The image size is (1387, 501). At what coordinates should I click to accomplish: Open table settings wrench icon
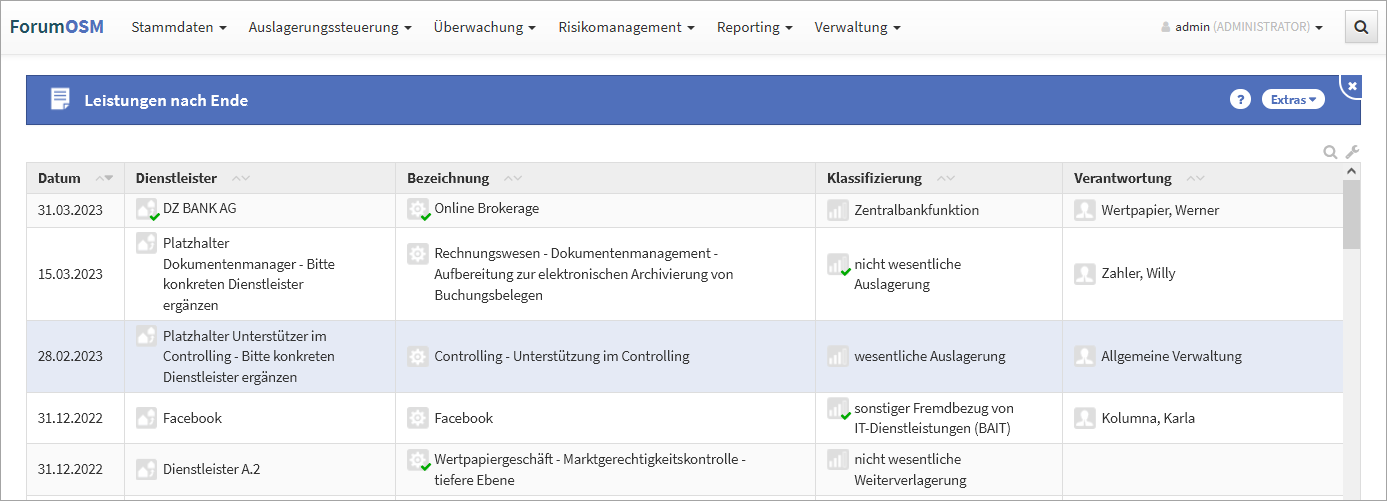tap(1352, 152)
